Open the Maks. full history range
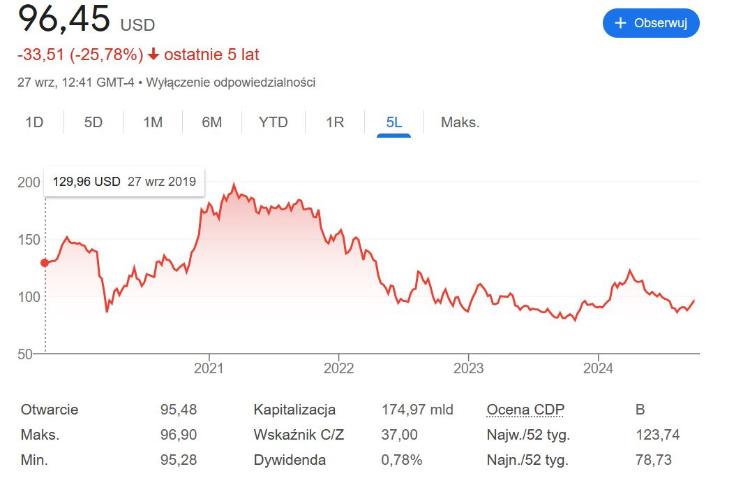Screen dimensions: 750x483 click(x=460, y=122)
